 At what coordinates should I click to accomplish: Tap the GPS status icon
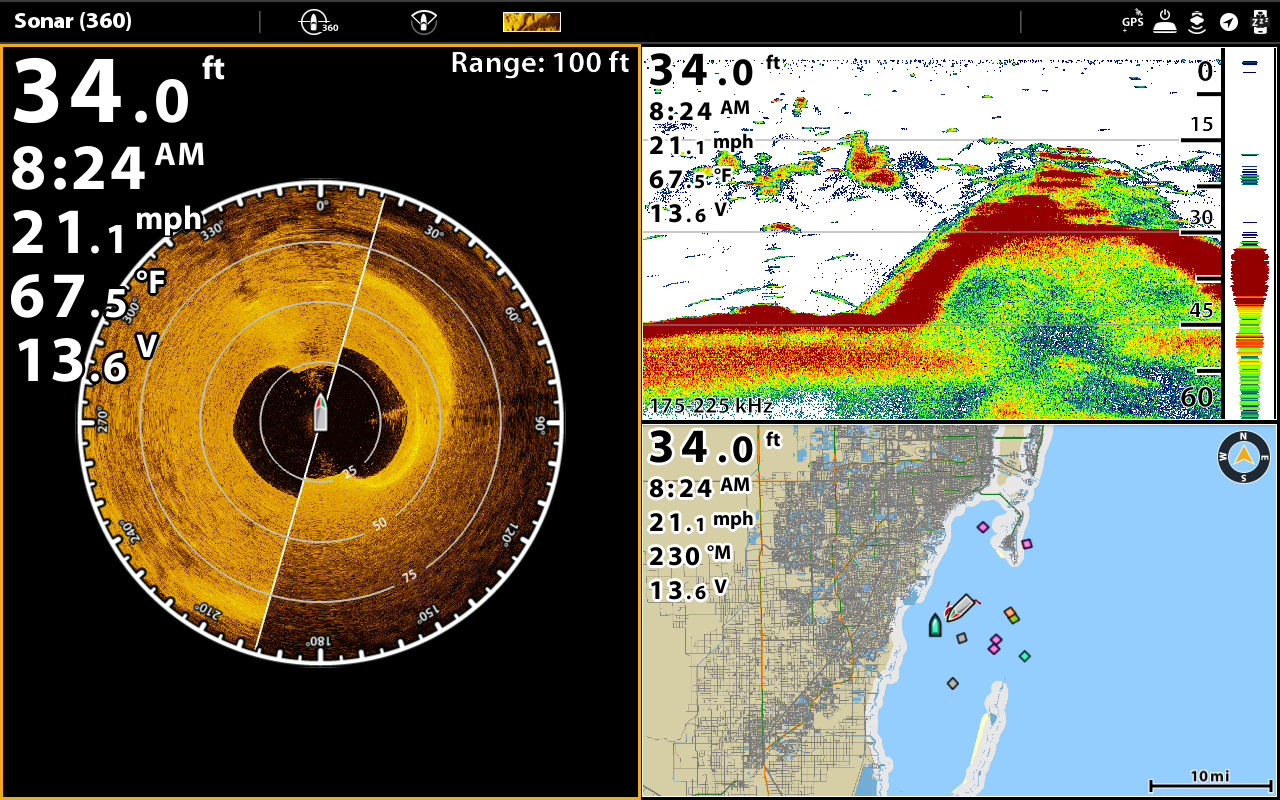(x=1132, y=20)
